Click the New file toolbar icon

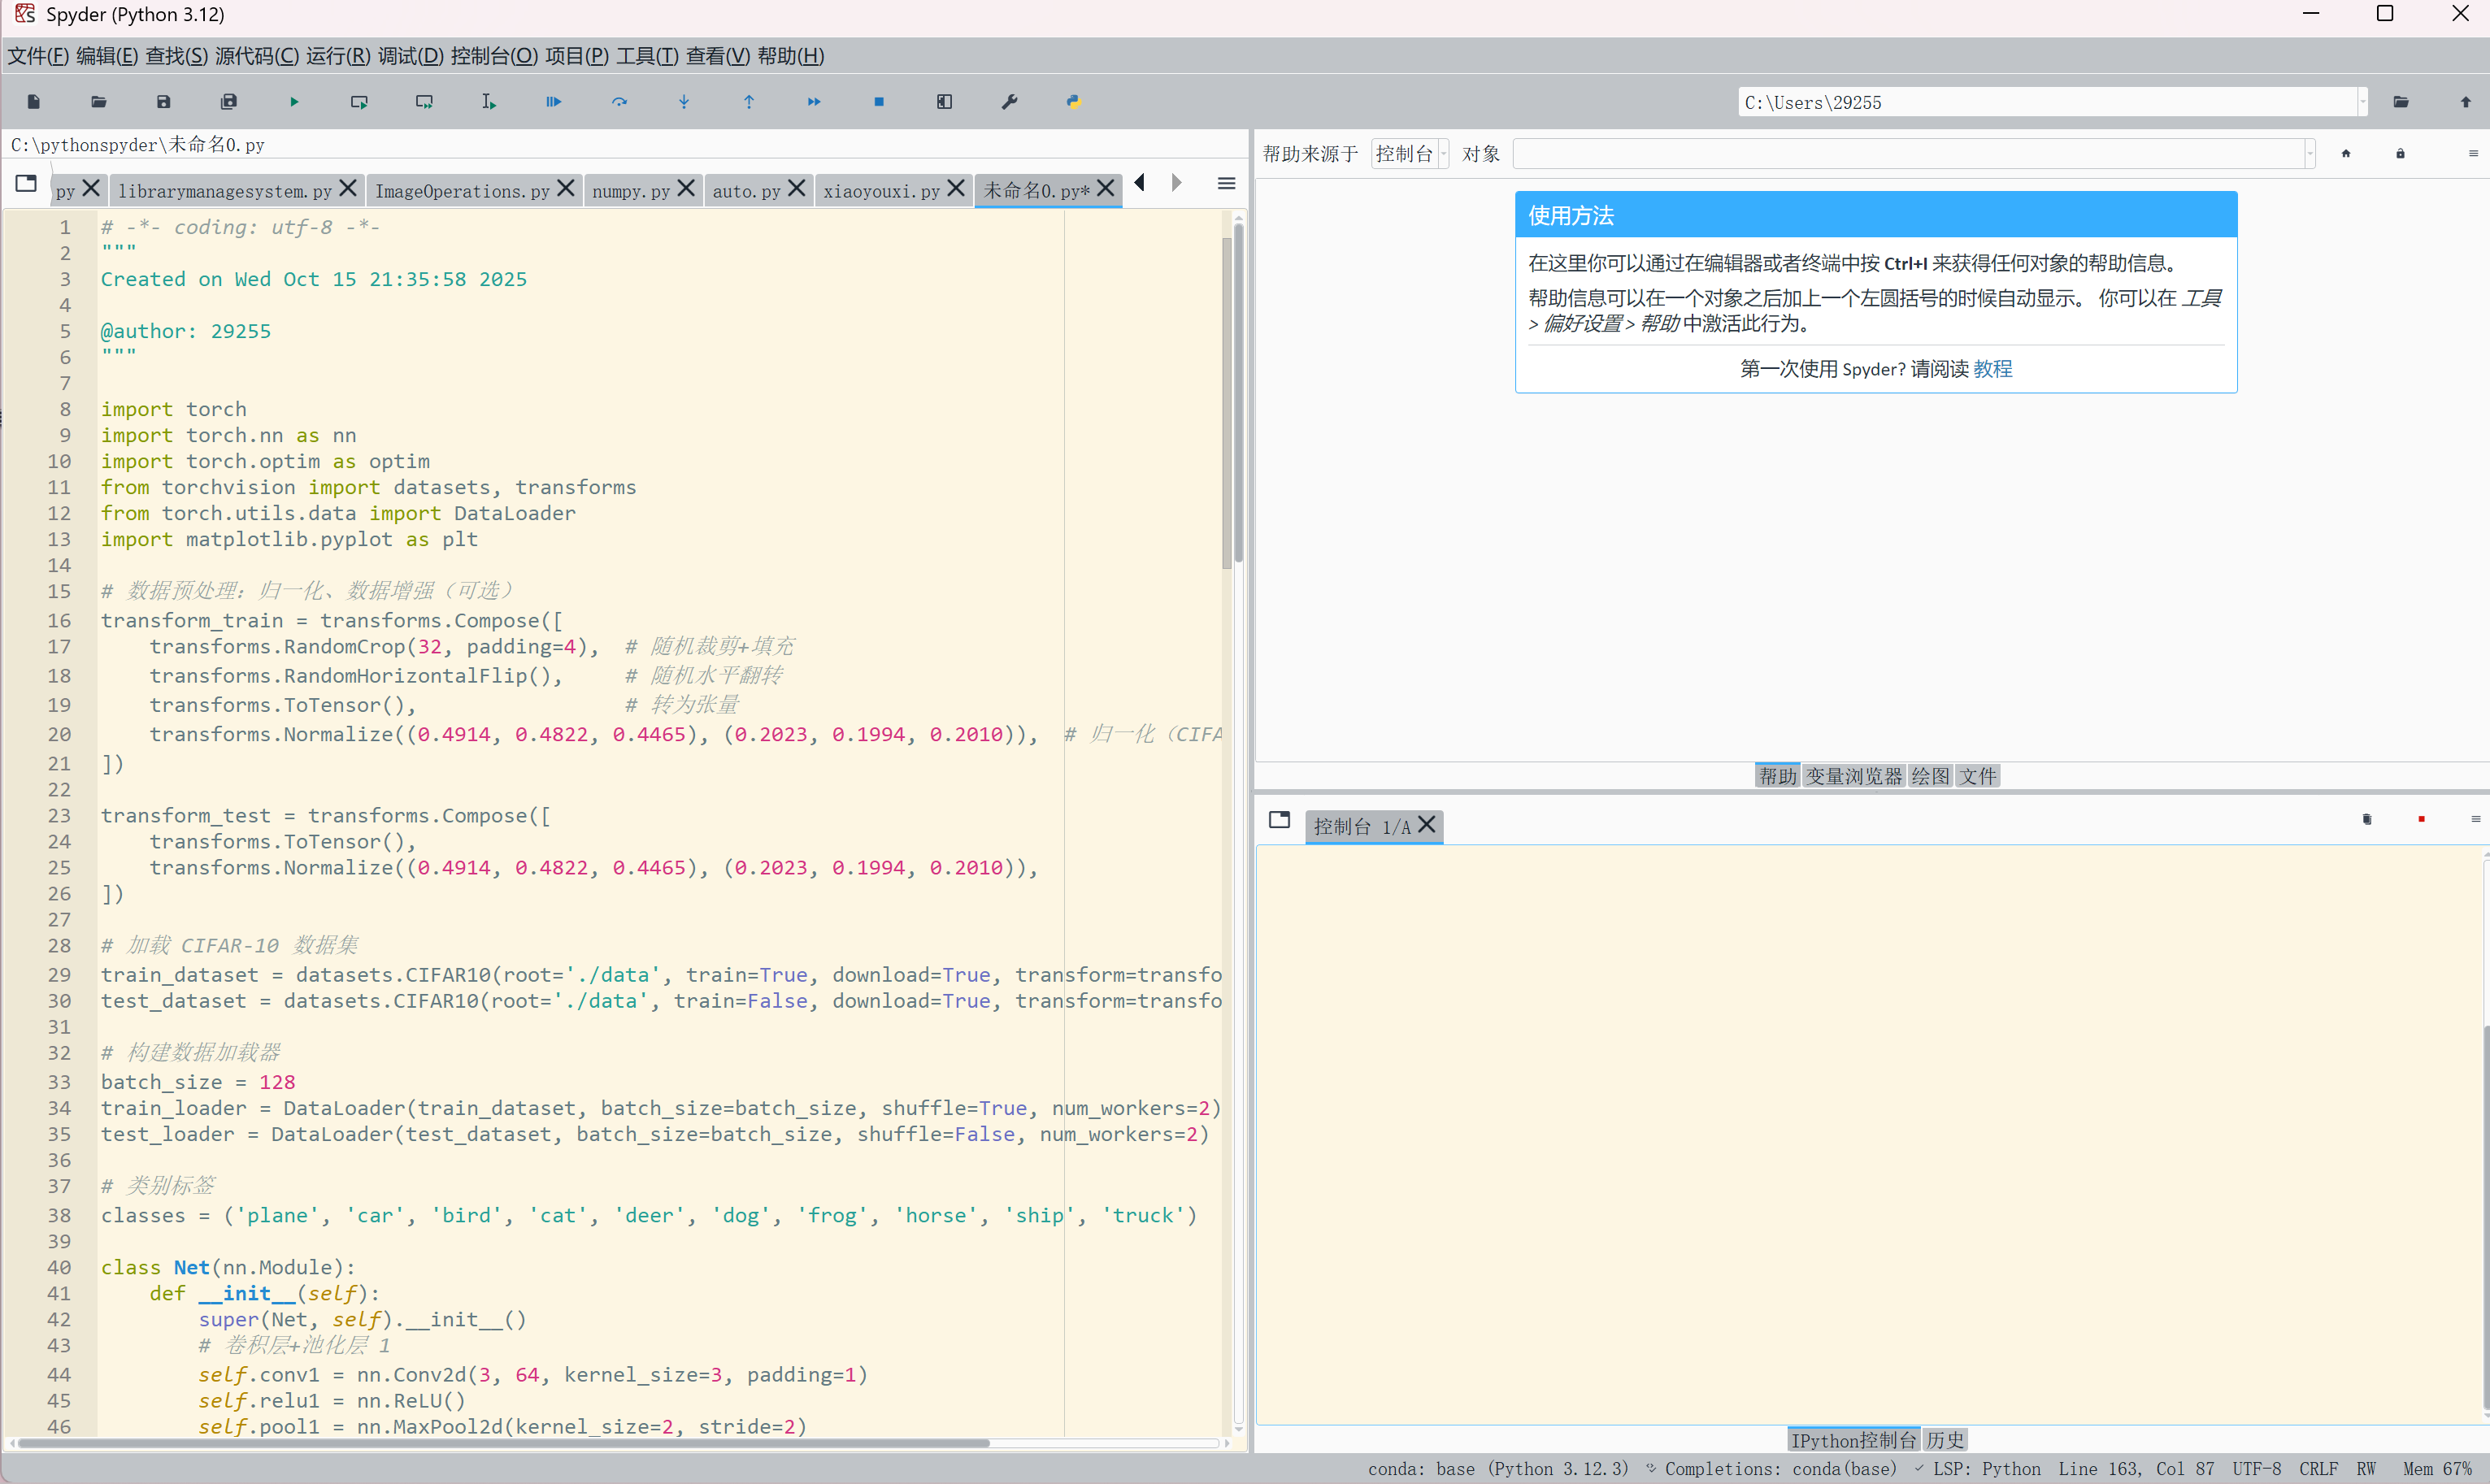(34, 102)
